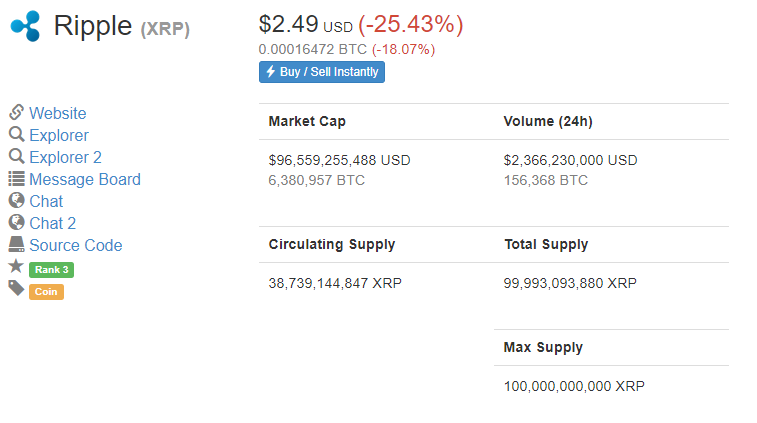Open the Chat 2 link
The width and height of the screenshot is (757, 423).
[x=53, y=223]
